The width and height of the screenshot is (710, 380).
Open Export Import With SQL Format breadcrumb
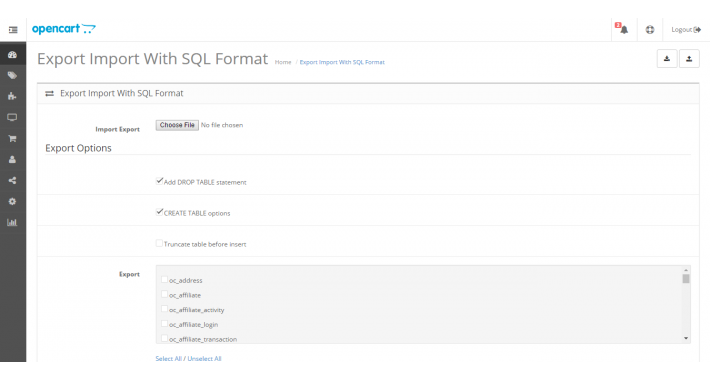pos(342,62)
